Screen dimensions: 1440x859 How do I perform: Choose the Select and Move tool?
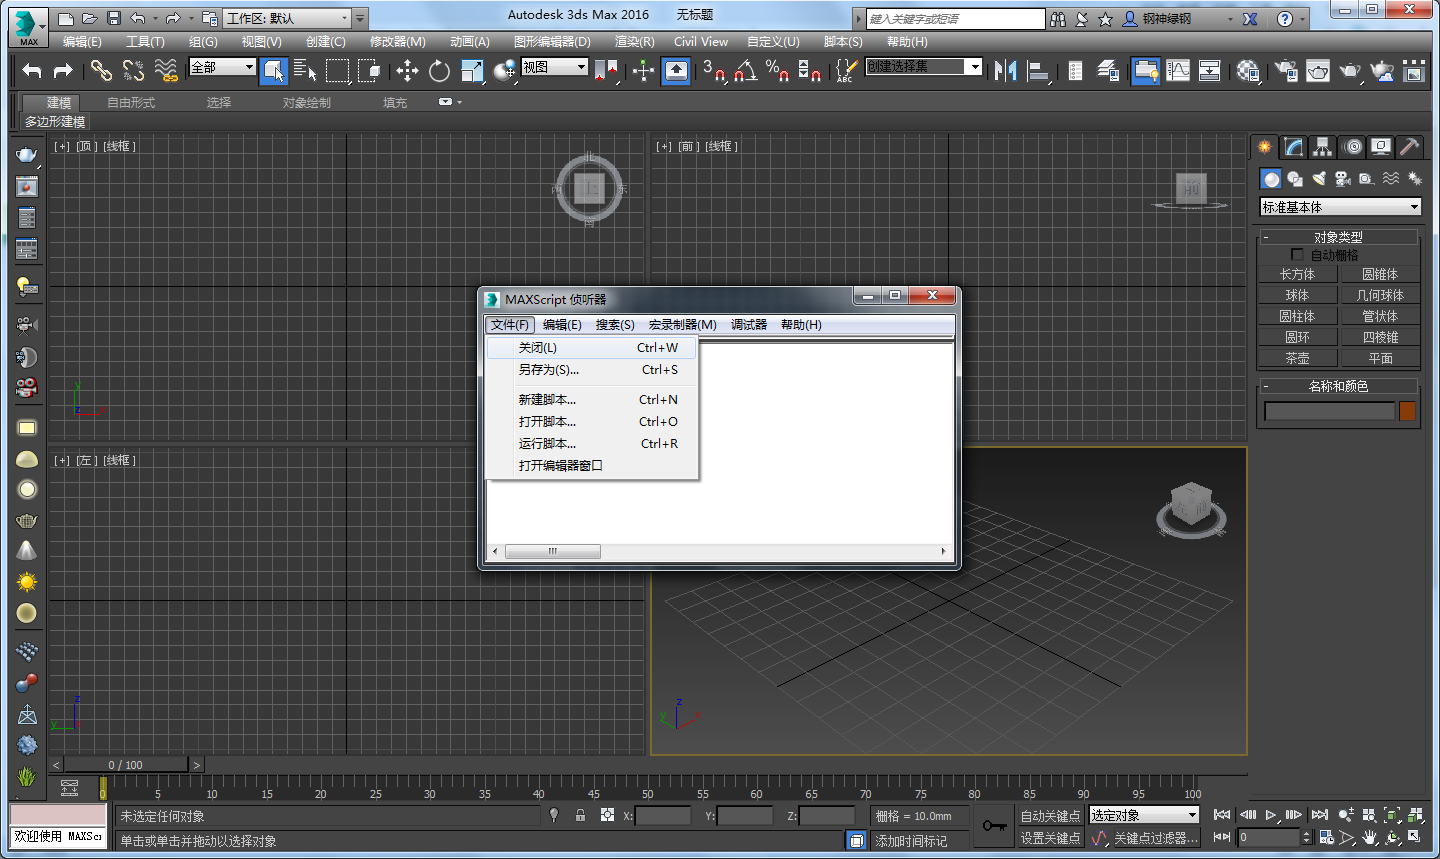pos(407,70)
